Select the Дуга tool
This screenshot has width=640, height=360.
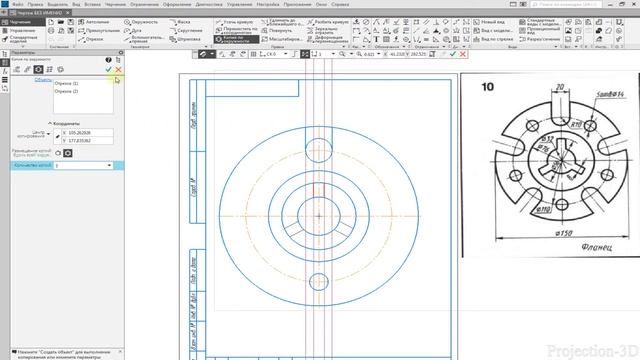pyautogui.click(x=133, y=31)
